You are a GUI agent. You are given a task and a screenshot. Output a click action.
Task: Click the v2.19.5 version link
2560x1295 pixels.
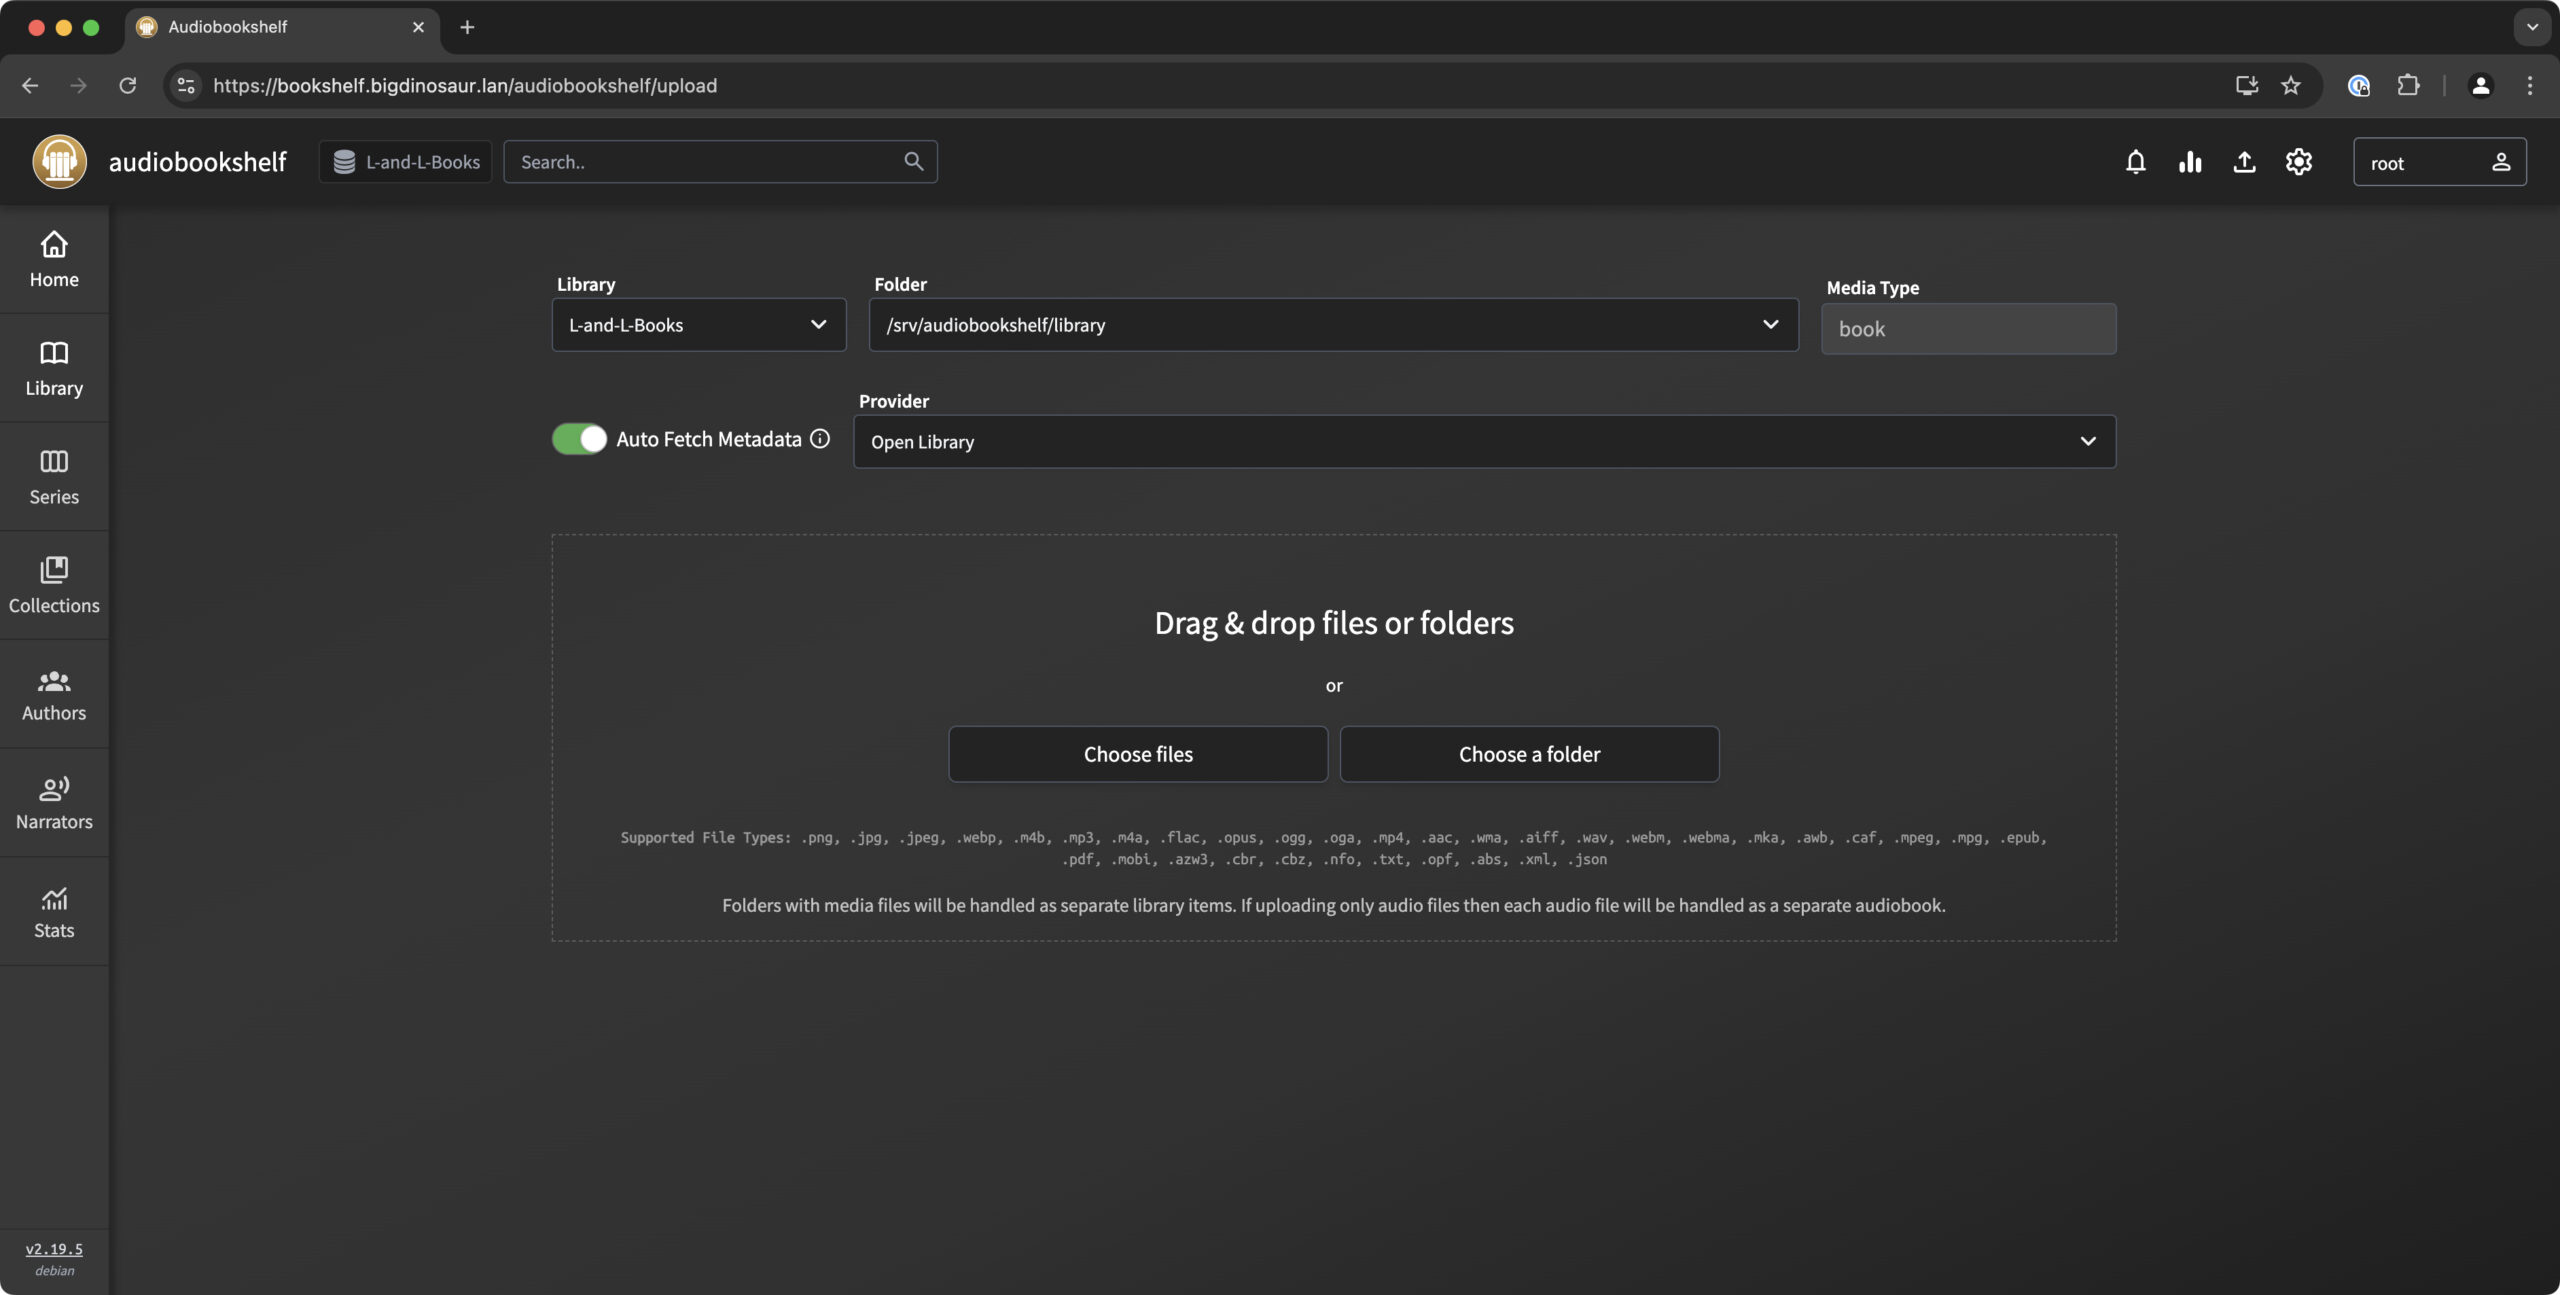point(54,1249)
